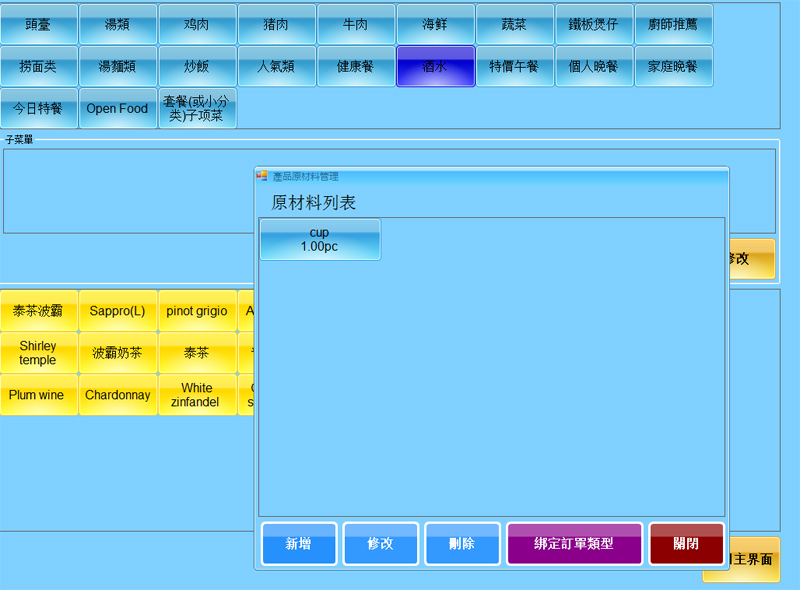The height and width of the screenshot is (590, 800).
Task: Open 绑定訂單類型 purple button
Action: click(574, 544)
